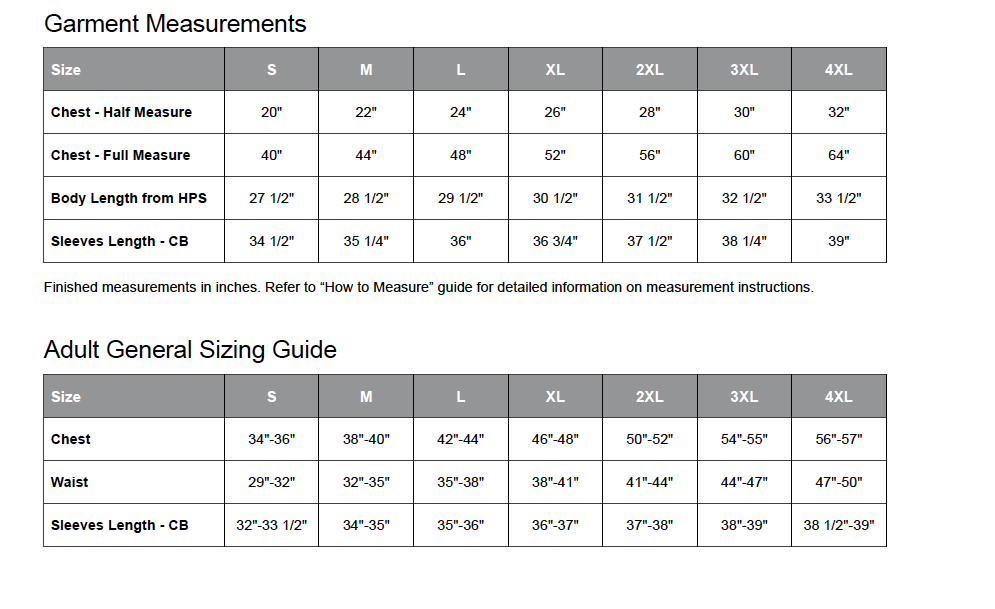This screenshot has height=609, width=995.
Task: Select the 2XL header in Adult Sizing Guide table
Action: coord(649,397)
